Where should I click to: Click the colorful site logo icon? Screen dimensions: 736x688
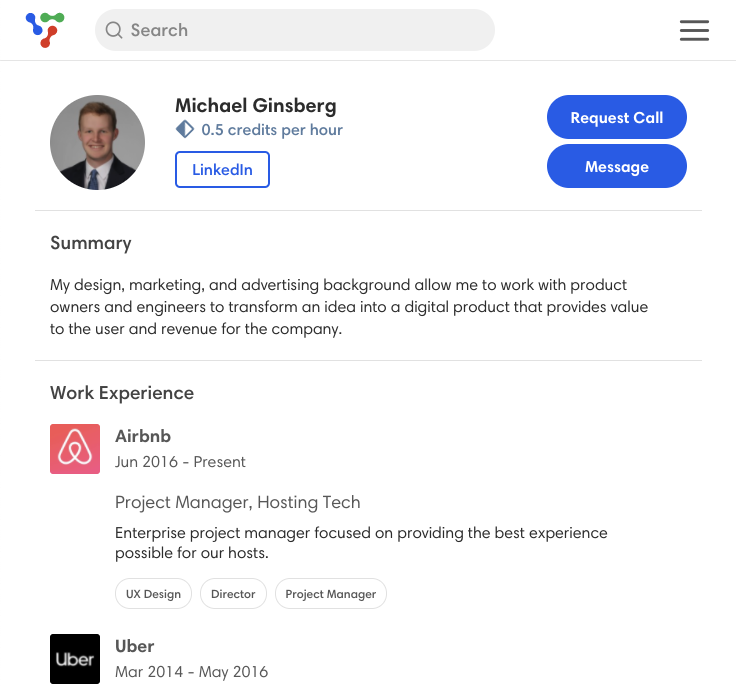click(x=45, y=30)
